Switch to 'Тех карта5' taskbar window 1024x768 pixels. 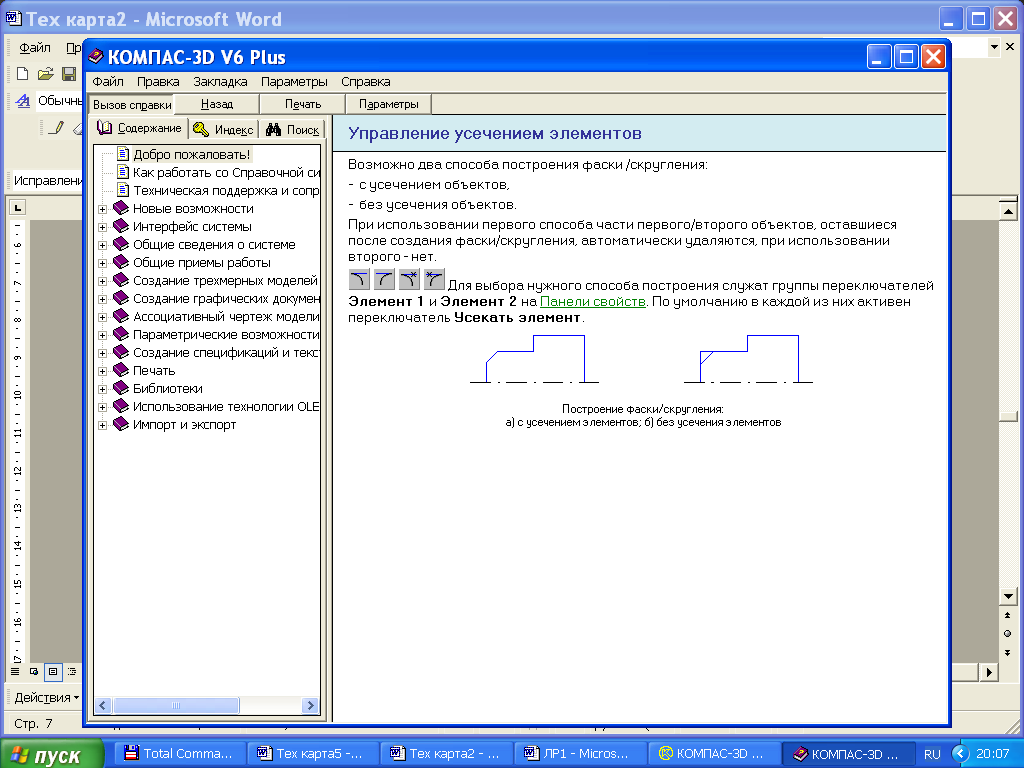[313, 754]
